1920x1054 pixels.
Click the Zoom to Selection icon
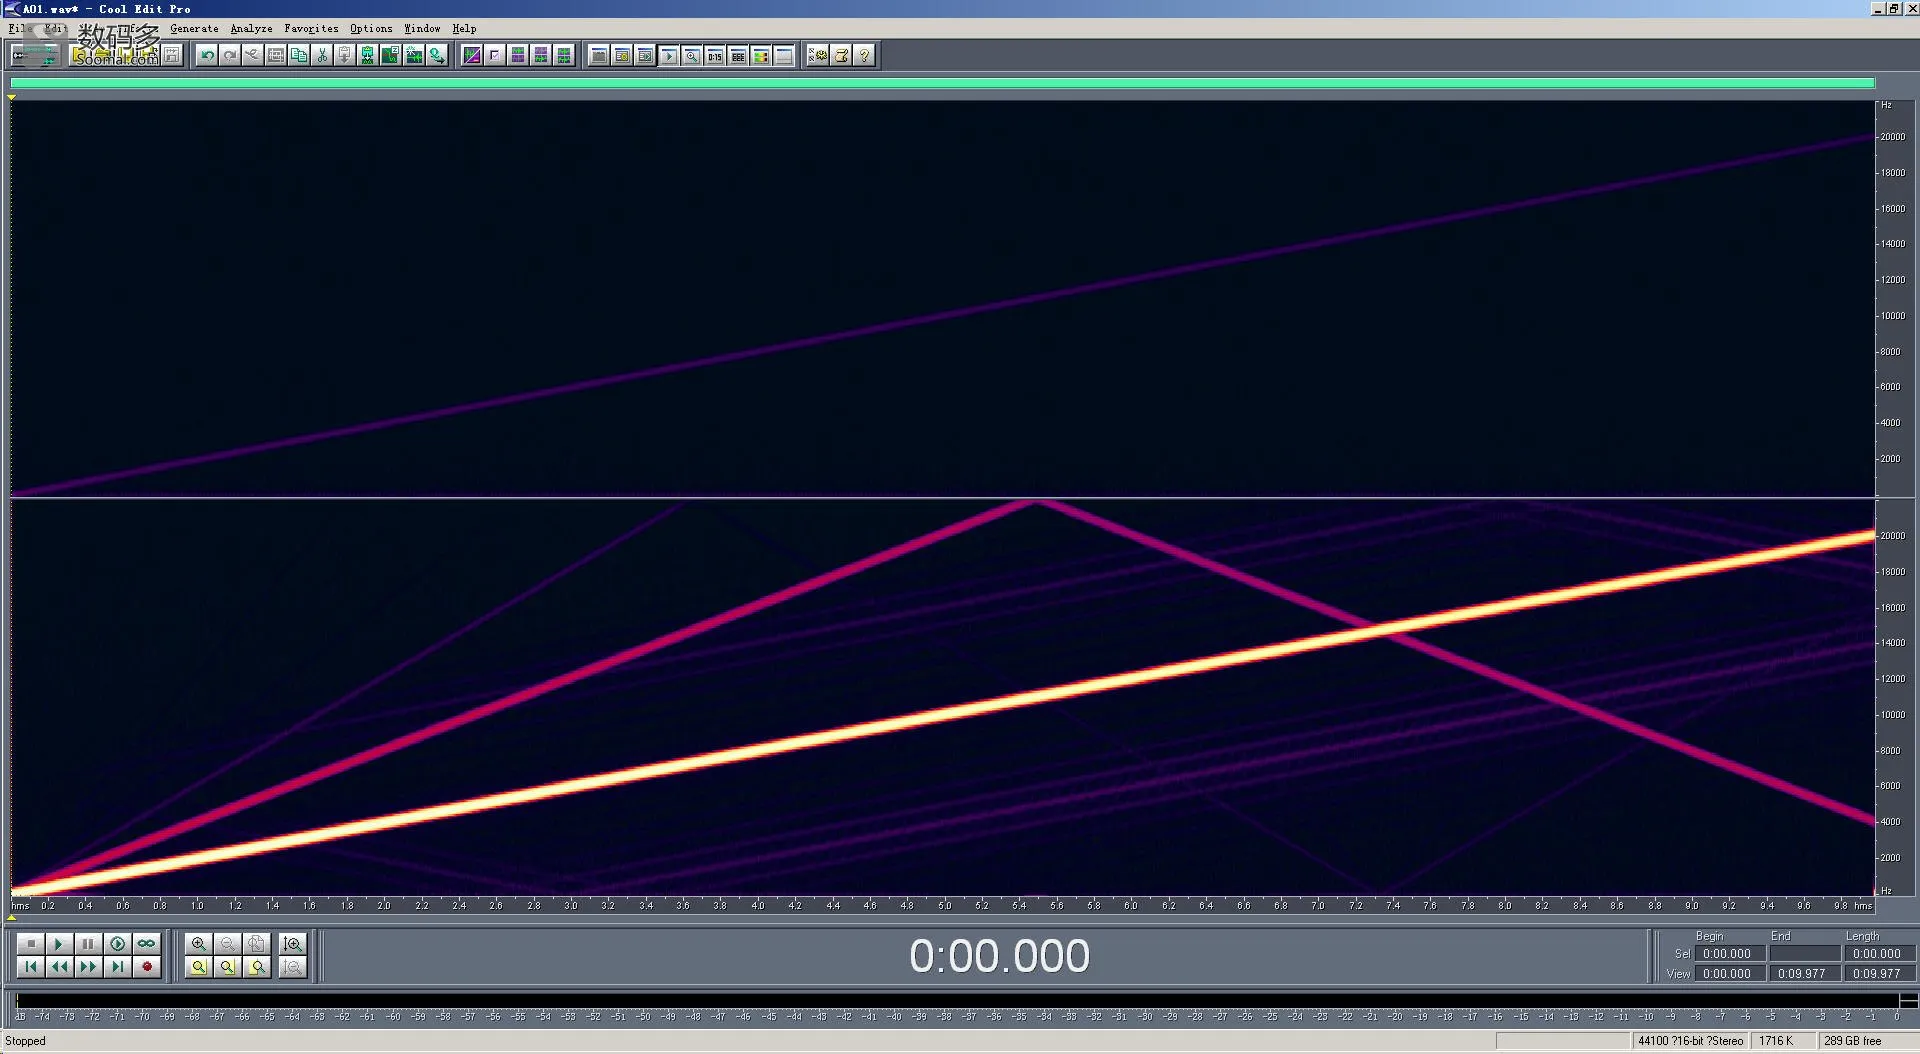[x=198, y=967]
